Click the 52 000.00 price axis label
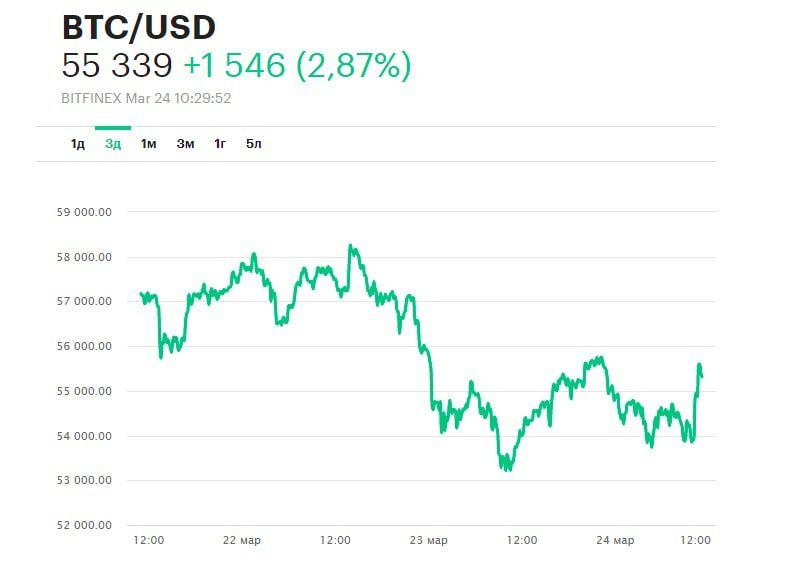786x570 pixels. 84,525
